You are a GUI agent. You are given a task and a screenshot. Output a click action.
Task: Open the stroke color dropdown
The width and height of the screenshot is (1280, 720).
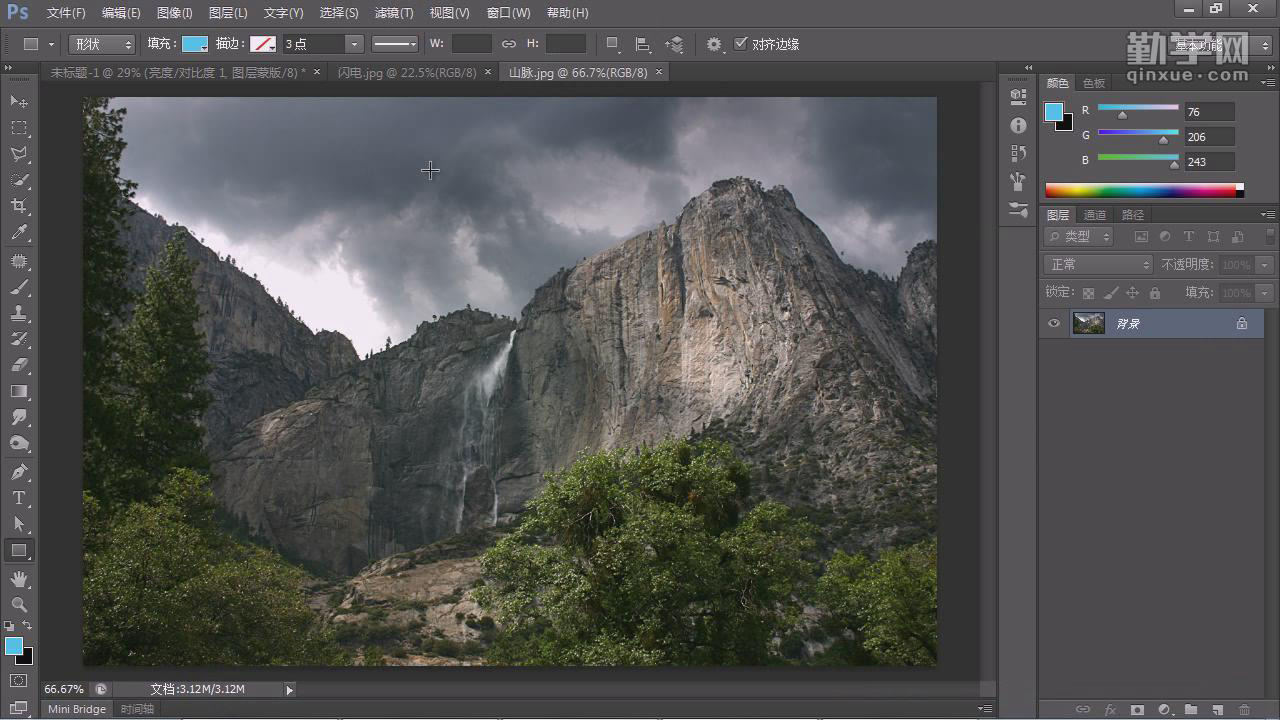coord(263,44)
